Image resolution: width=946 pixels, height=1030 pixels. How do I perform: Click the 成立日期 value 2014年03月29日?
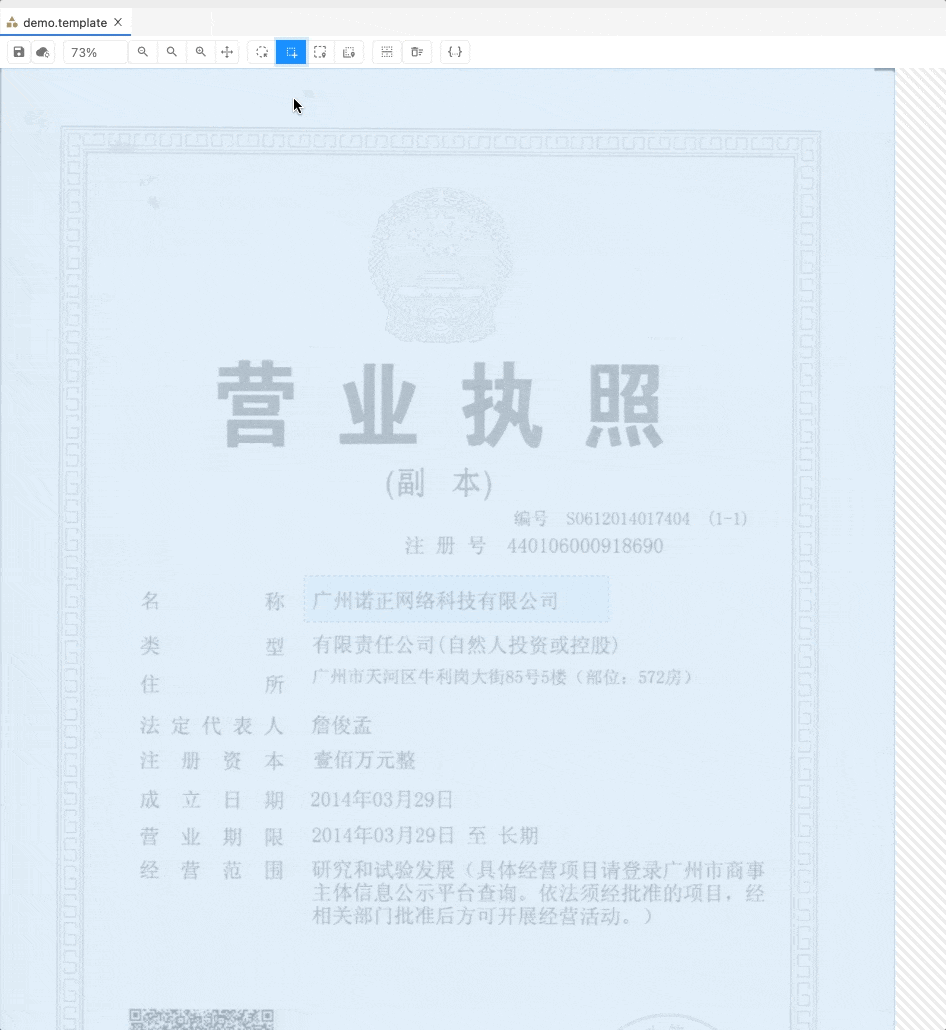point(382,799)
